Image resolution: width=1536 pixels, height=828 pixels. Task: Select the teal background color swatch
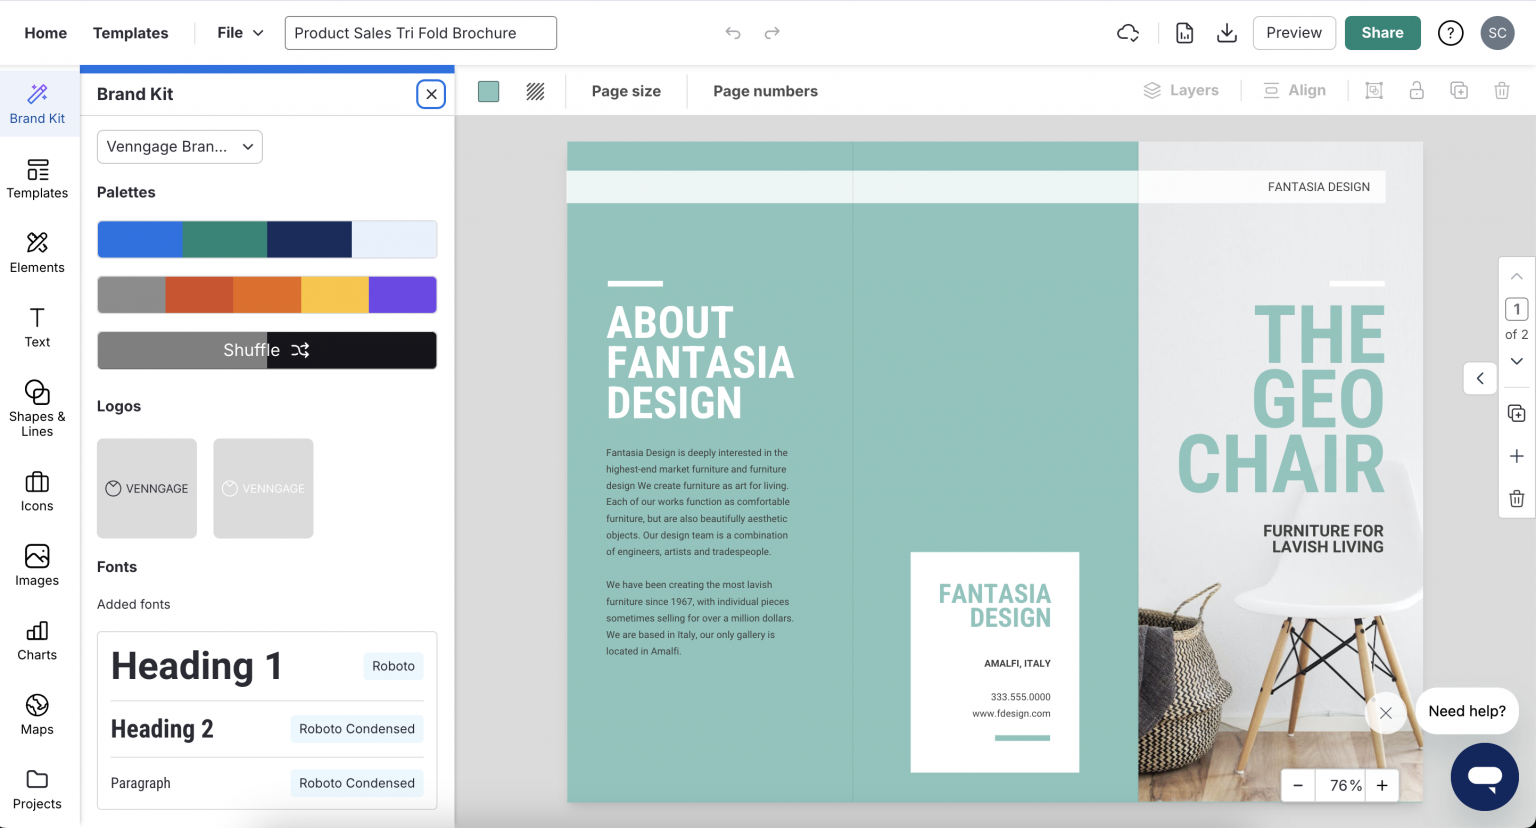point(488,90)
